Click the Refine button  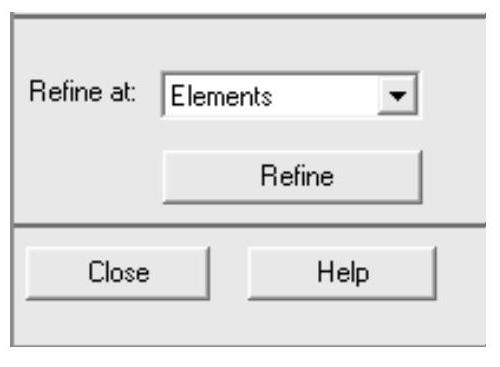coord(292,177)
